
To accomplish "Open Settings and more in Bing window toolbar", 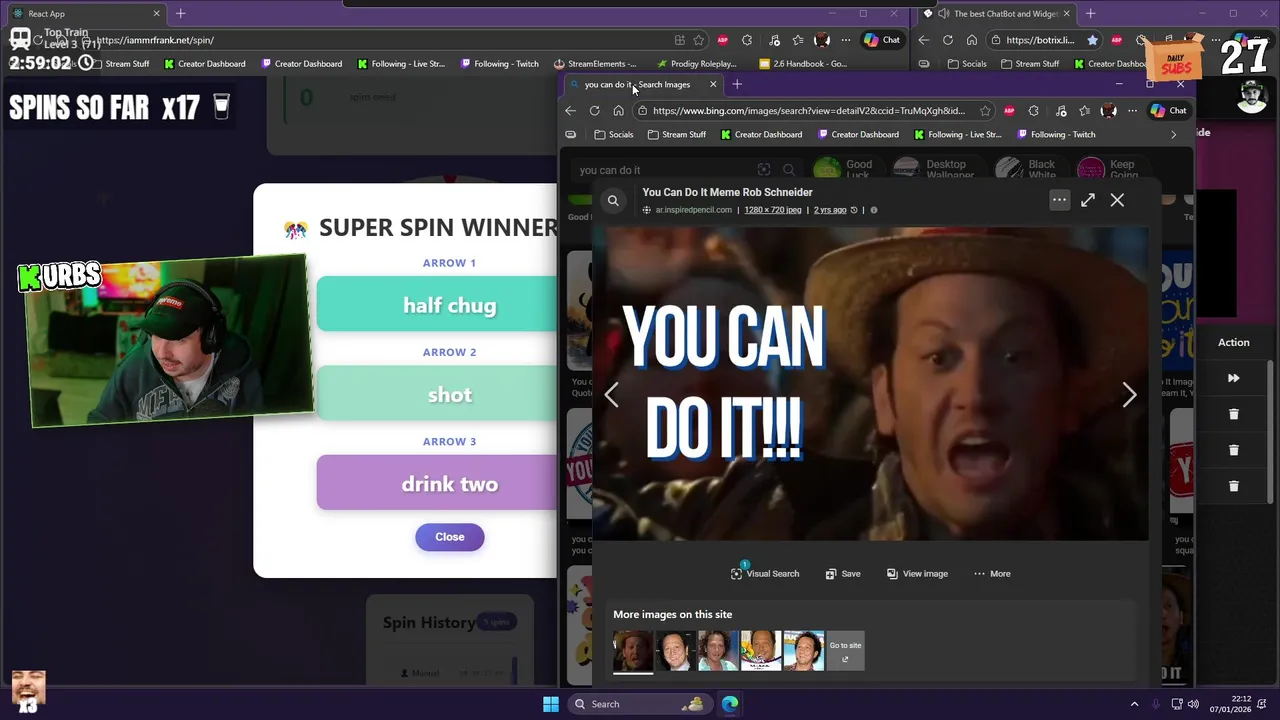I will pos(1132,111).
